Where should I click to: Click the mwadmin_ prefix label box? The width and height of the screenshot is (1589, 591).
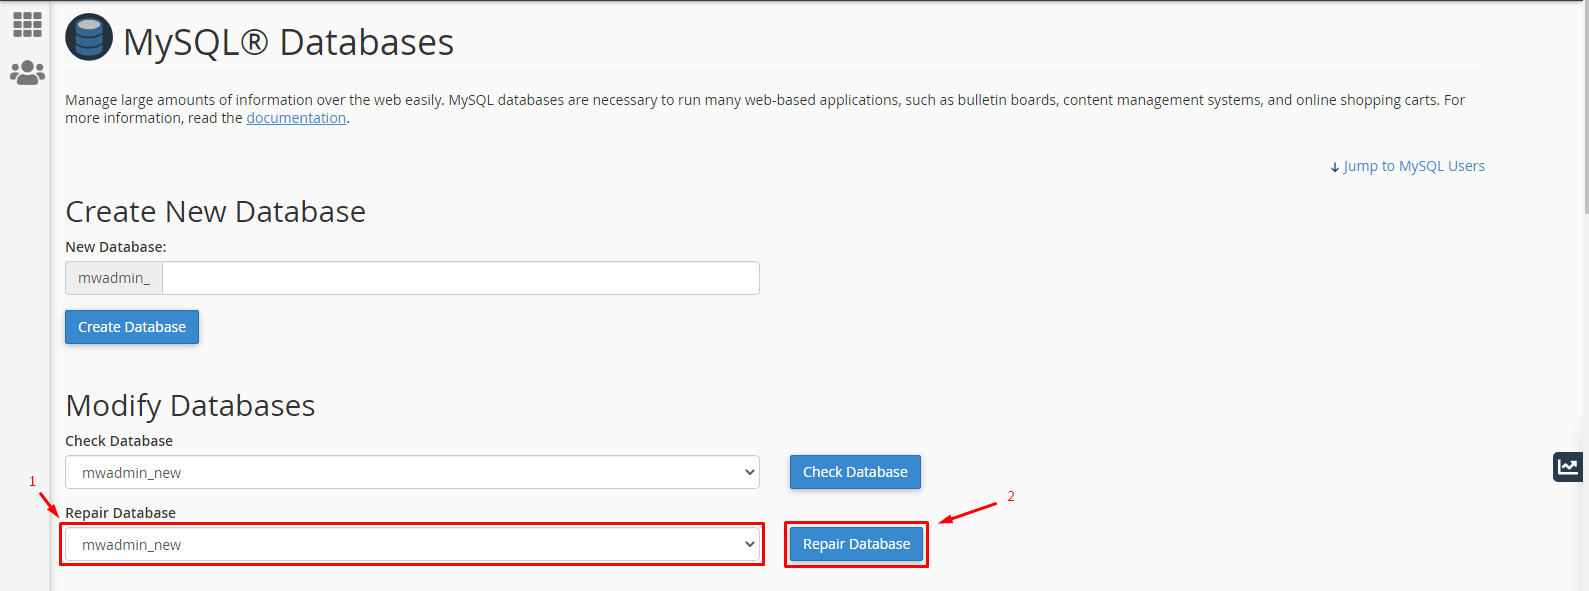tap(114, 278)
